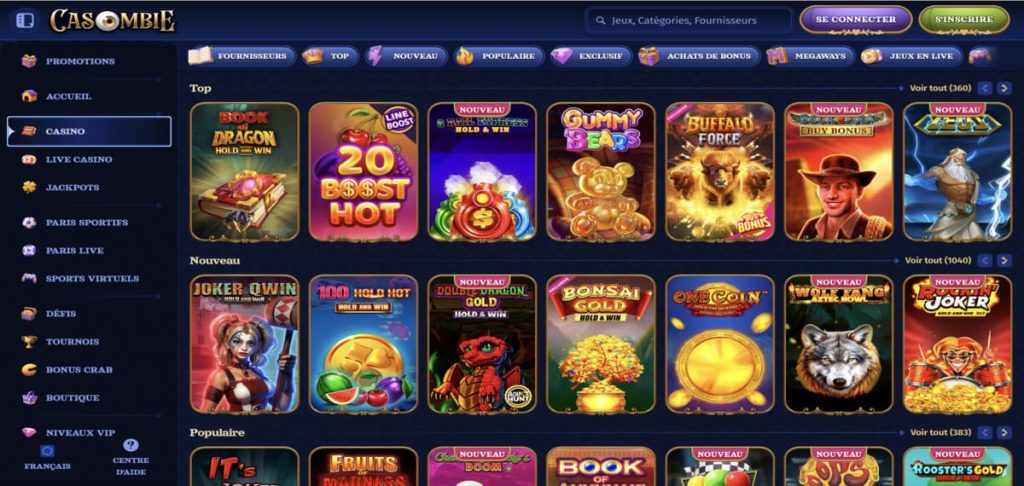Click the Se Connecter button

[x=856, y=20]
